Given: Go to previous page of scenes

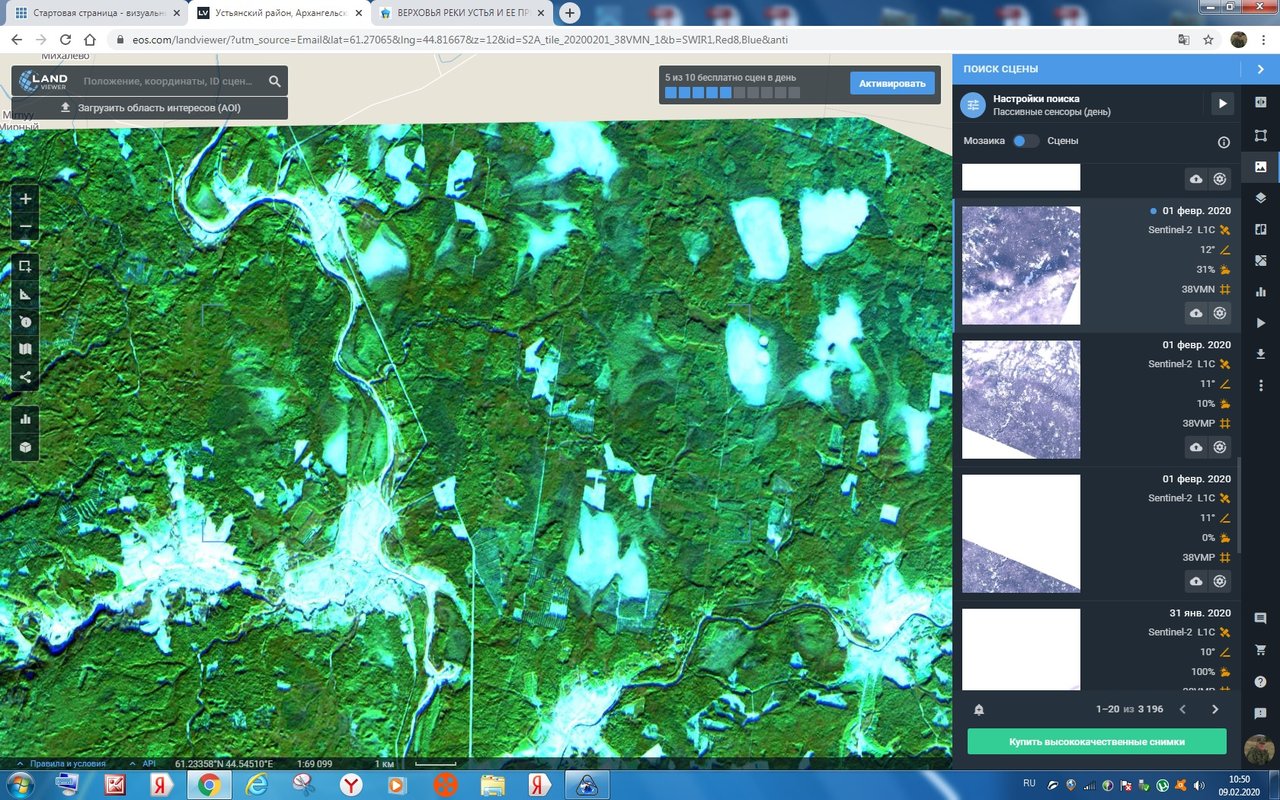Looking at the screenshot, I should (1182, 709).
